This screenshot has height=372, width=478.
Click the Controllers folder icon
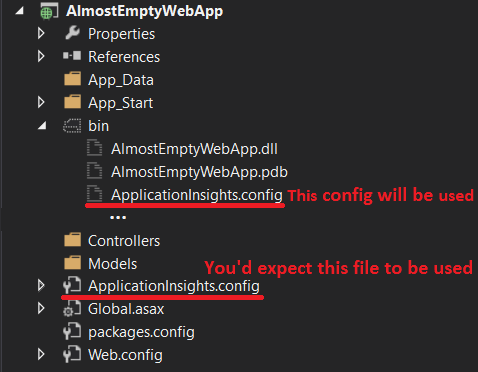click(x=72, y=240)
